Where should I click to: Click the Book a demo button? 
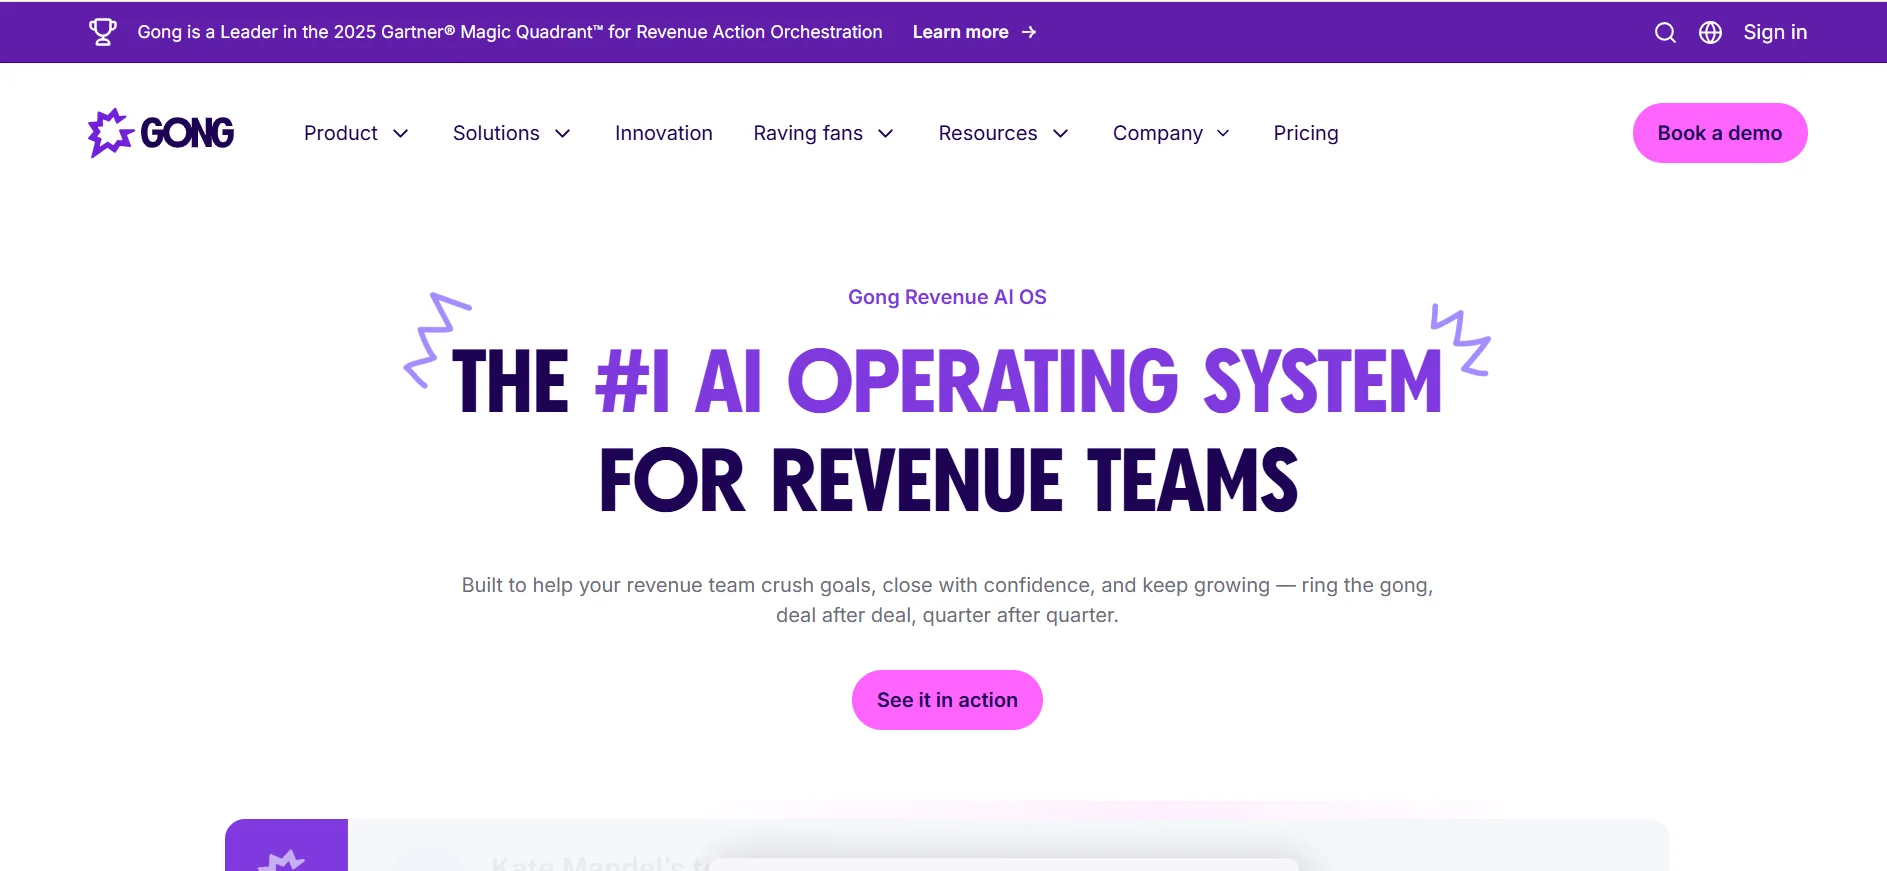pos(1719,133)
